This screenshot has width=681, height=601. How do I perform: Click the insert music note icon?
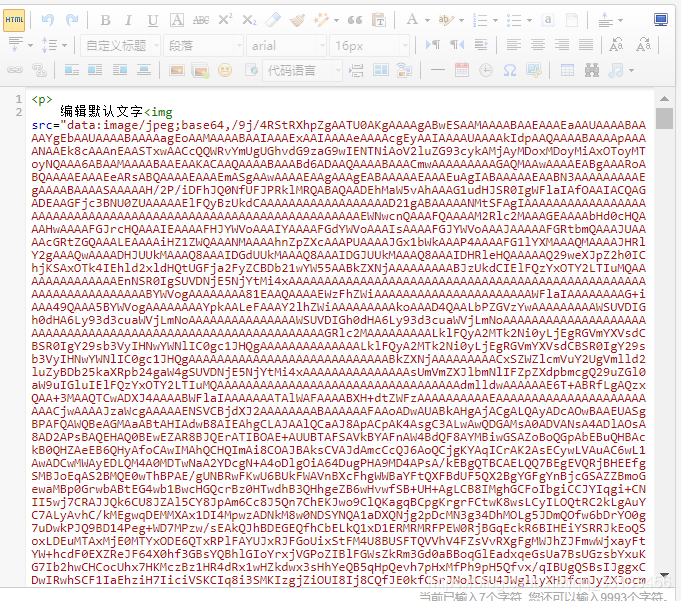point(616,70)
